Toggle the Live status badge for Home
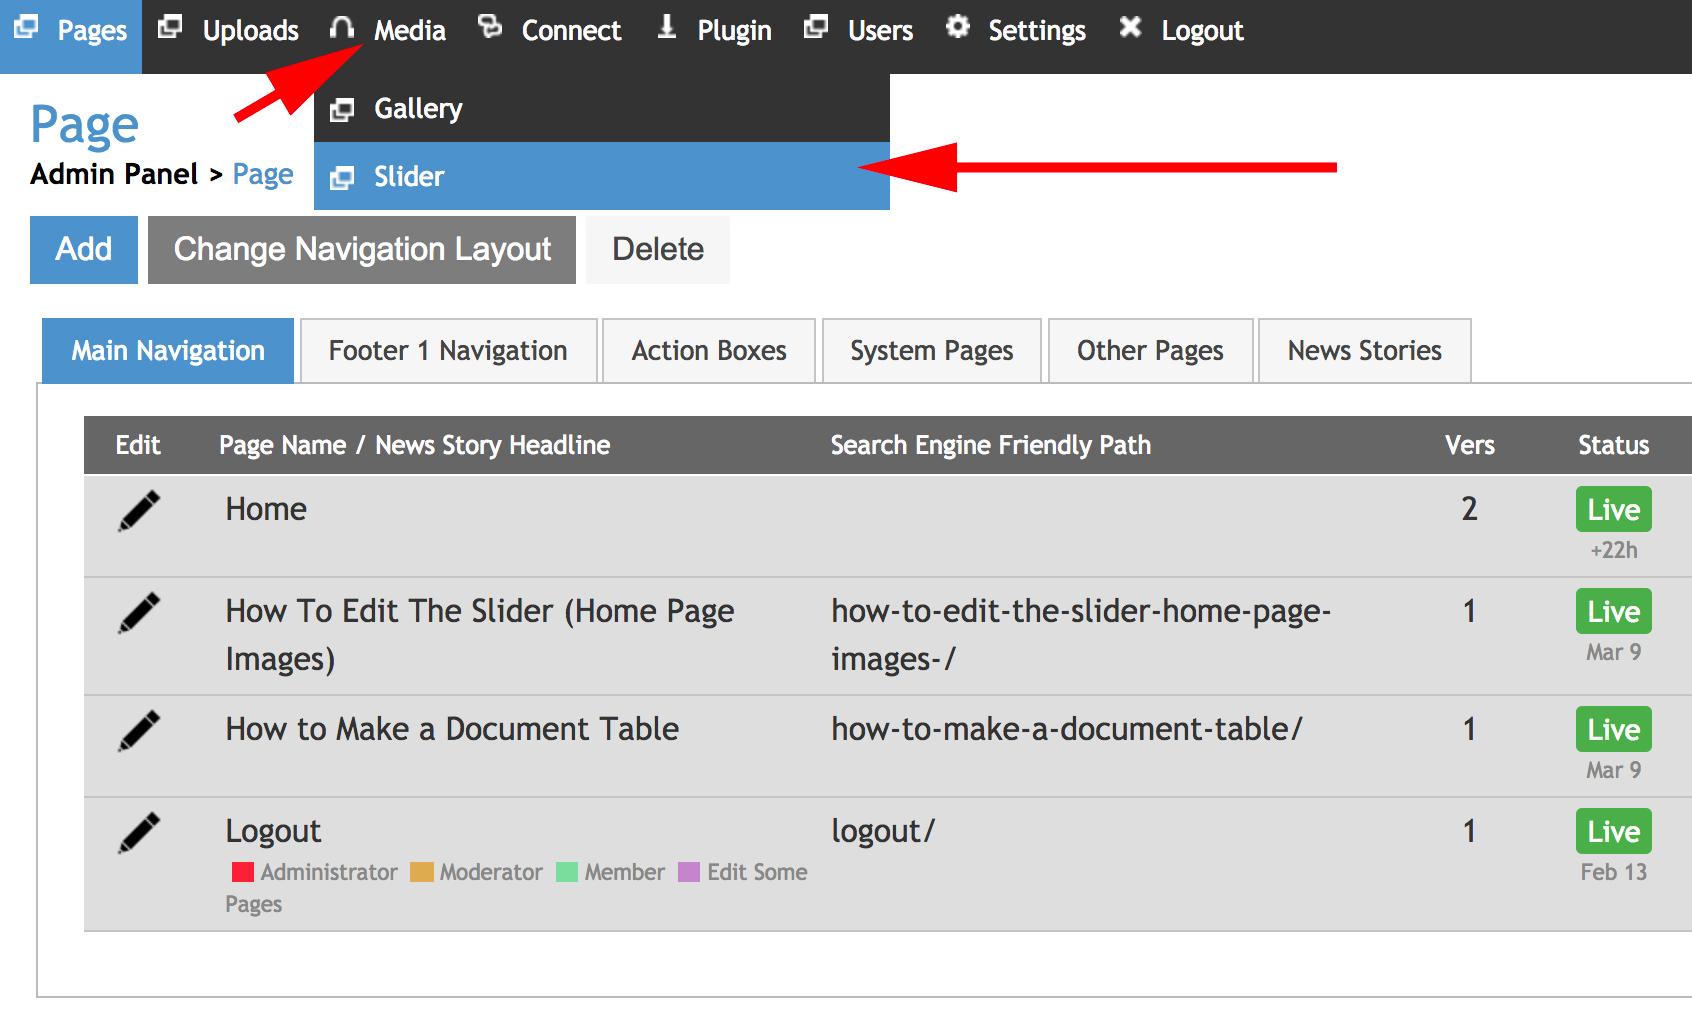 tap(1612, 509)
